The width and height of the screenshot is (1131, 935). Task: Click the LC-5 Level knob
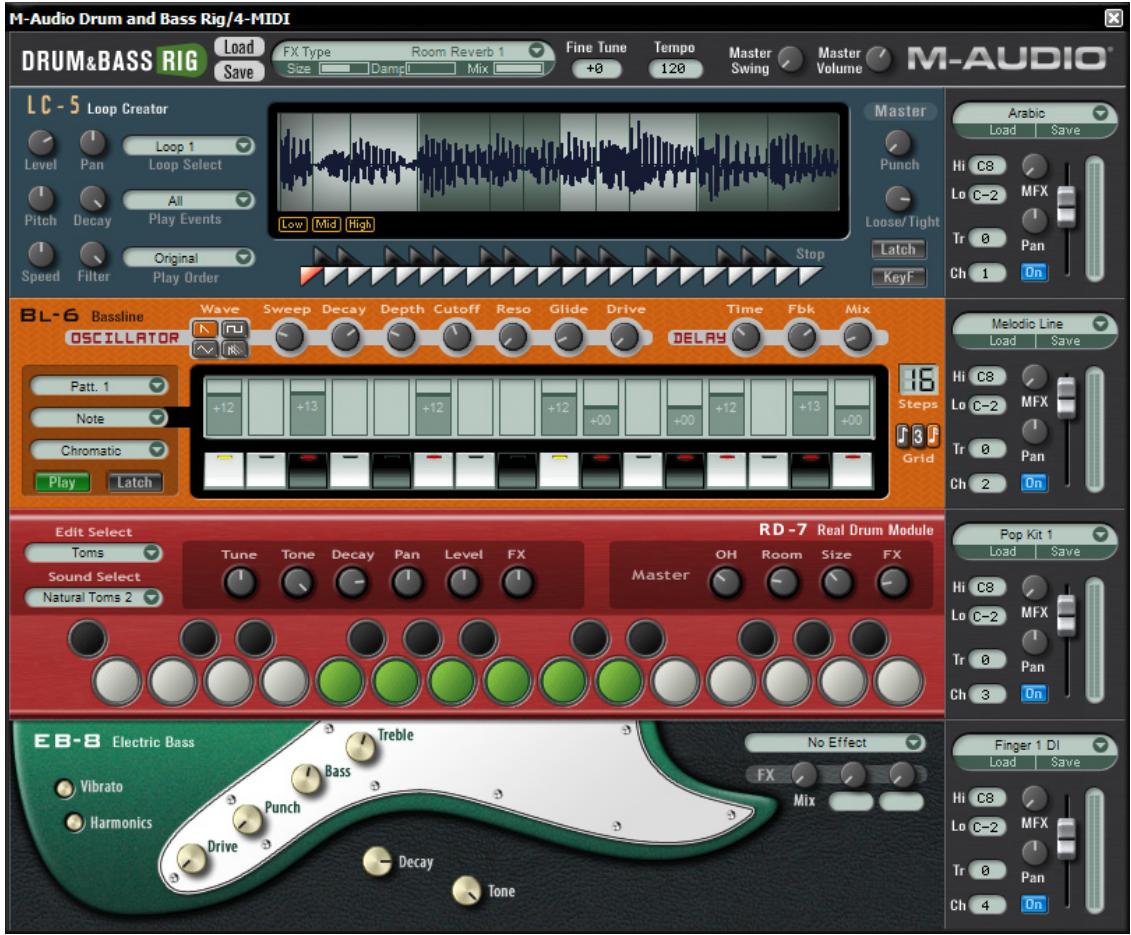pos(41,143)
